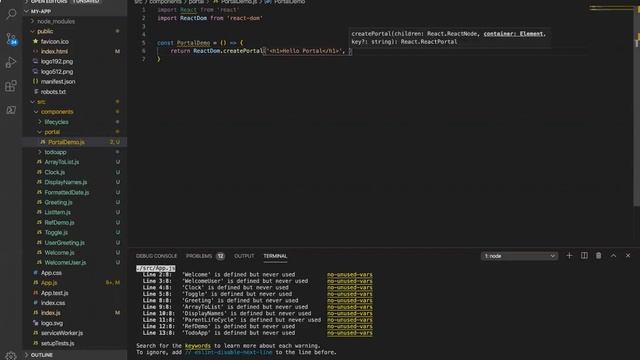Open UserGreeting.js file
The image size is (640, 360).
pos(64,242)
